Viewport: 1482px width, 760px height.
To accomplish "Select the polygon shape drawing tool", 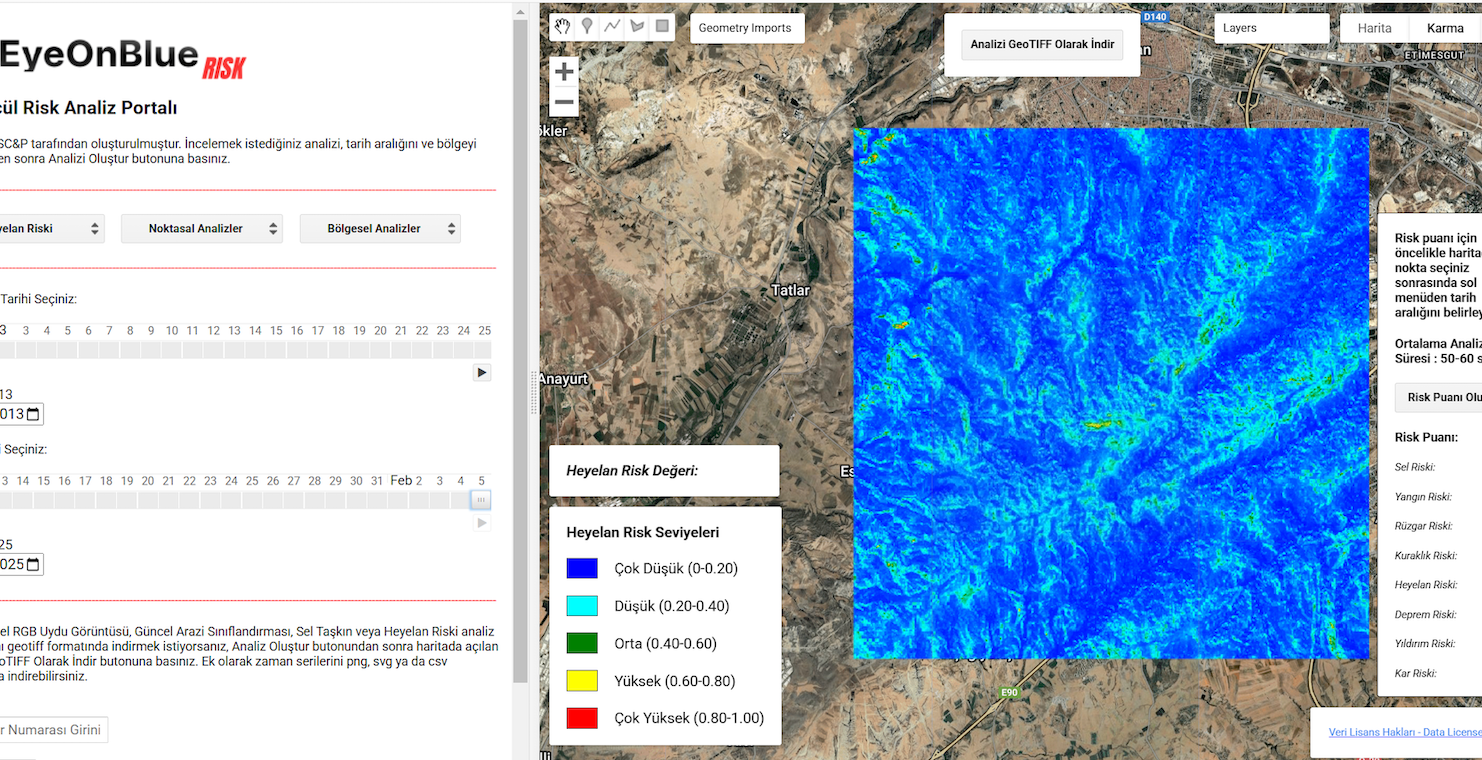I will [637, 27].
